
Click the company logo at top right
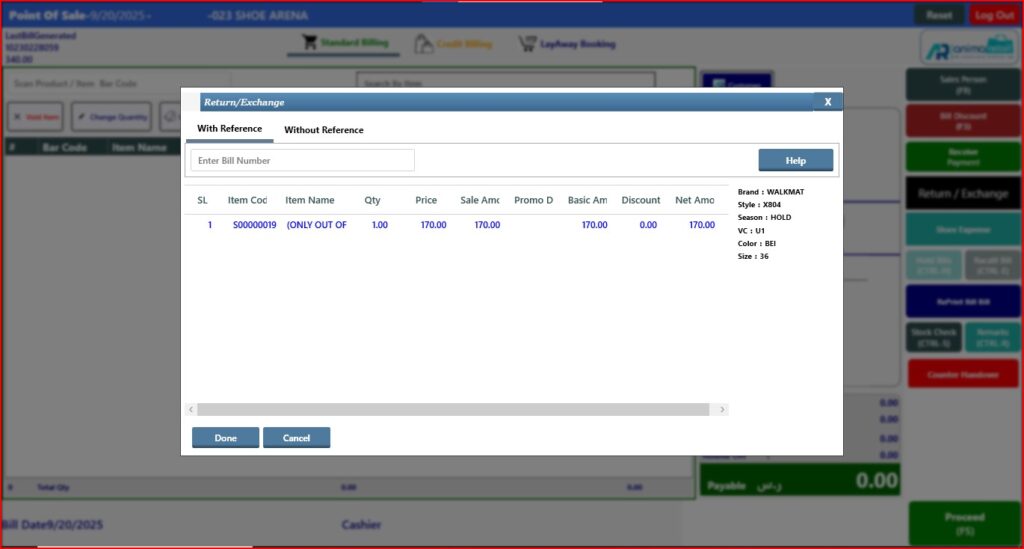[966, 48]
